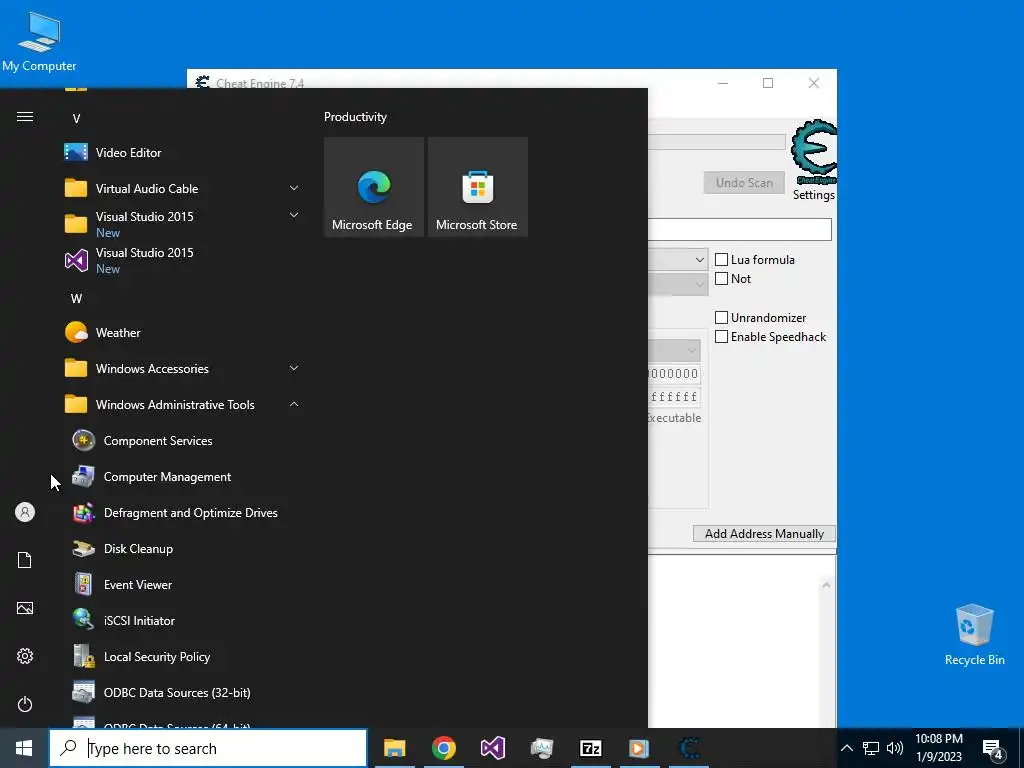This screenshot has height=768, width=1024.
Task: Switch to Cheat Engine taskbar icon
Action: point(688,748)
